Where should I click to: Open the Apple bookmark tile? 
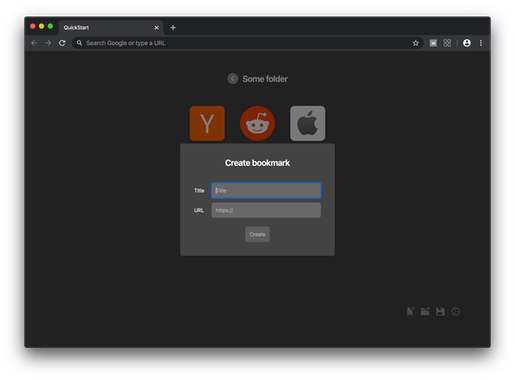tap(307, 123)
